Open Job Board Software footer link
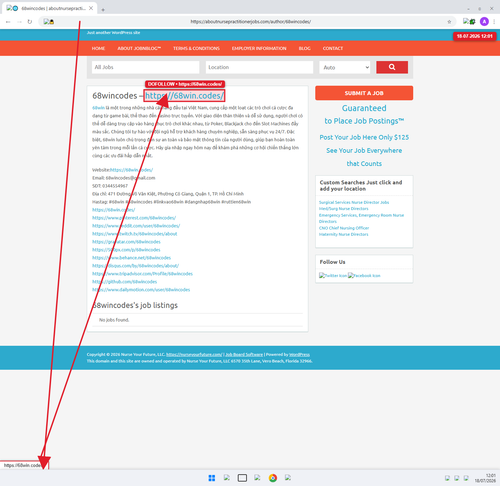This screenshot has width=500, height=486. (x=244, y=354)
